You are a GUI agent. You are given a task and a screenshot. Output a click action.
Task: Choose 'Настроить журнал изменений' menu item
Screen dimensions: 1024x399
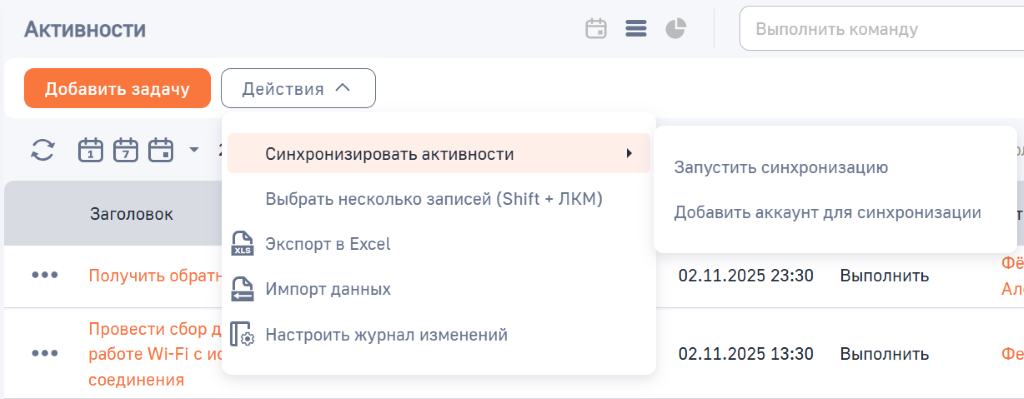click(x=386, y=335)
